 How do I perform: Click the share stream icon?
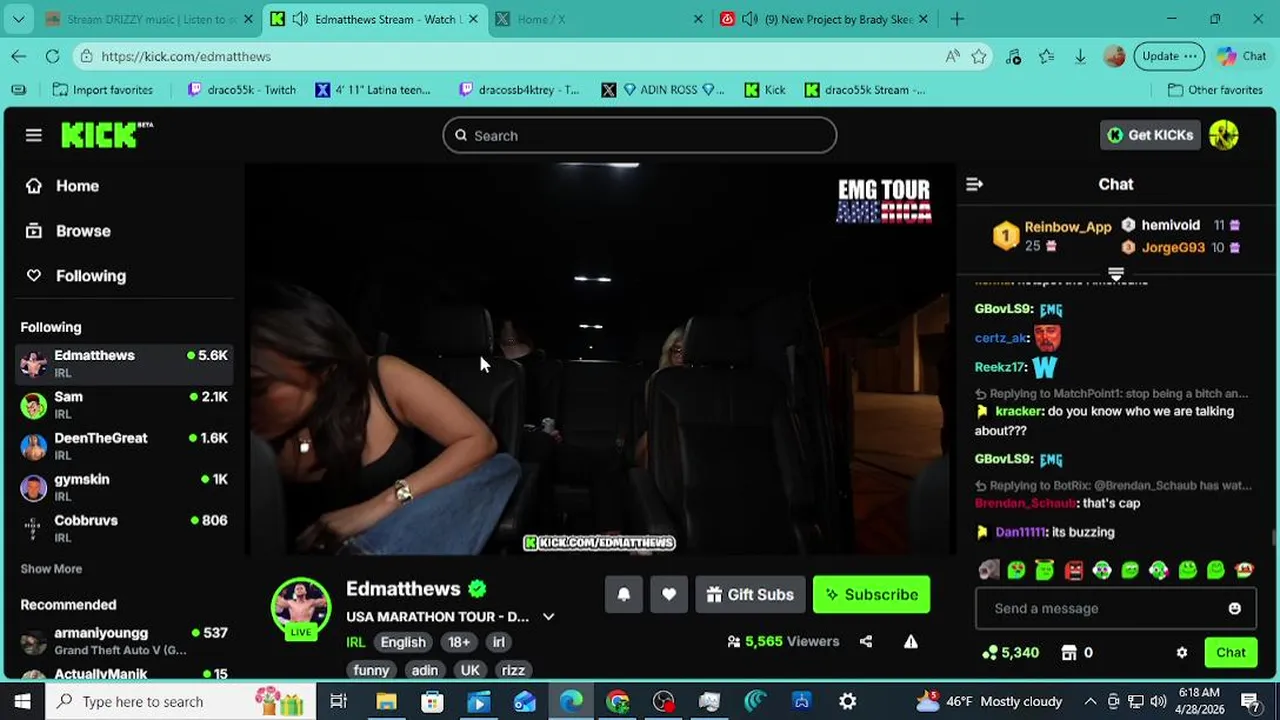click(x=866, y=642)
